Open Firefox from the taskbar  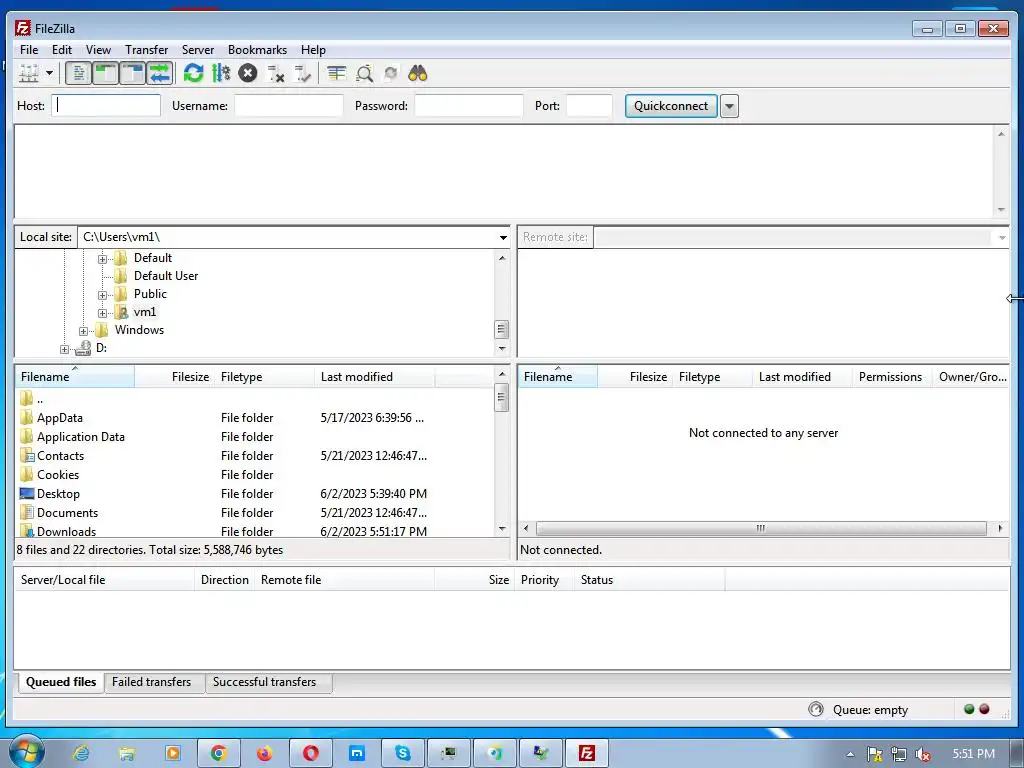[x=264, y=754]
